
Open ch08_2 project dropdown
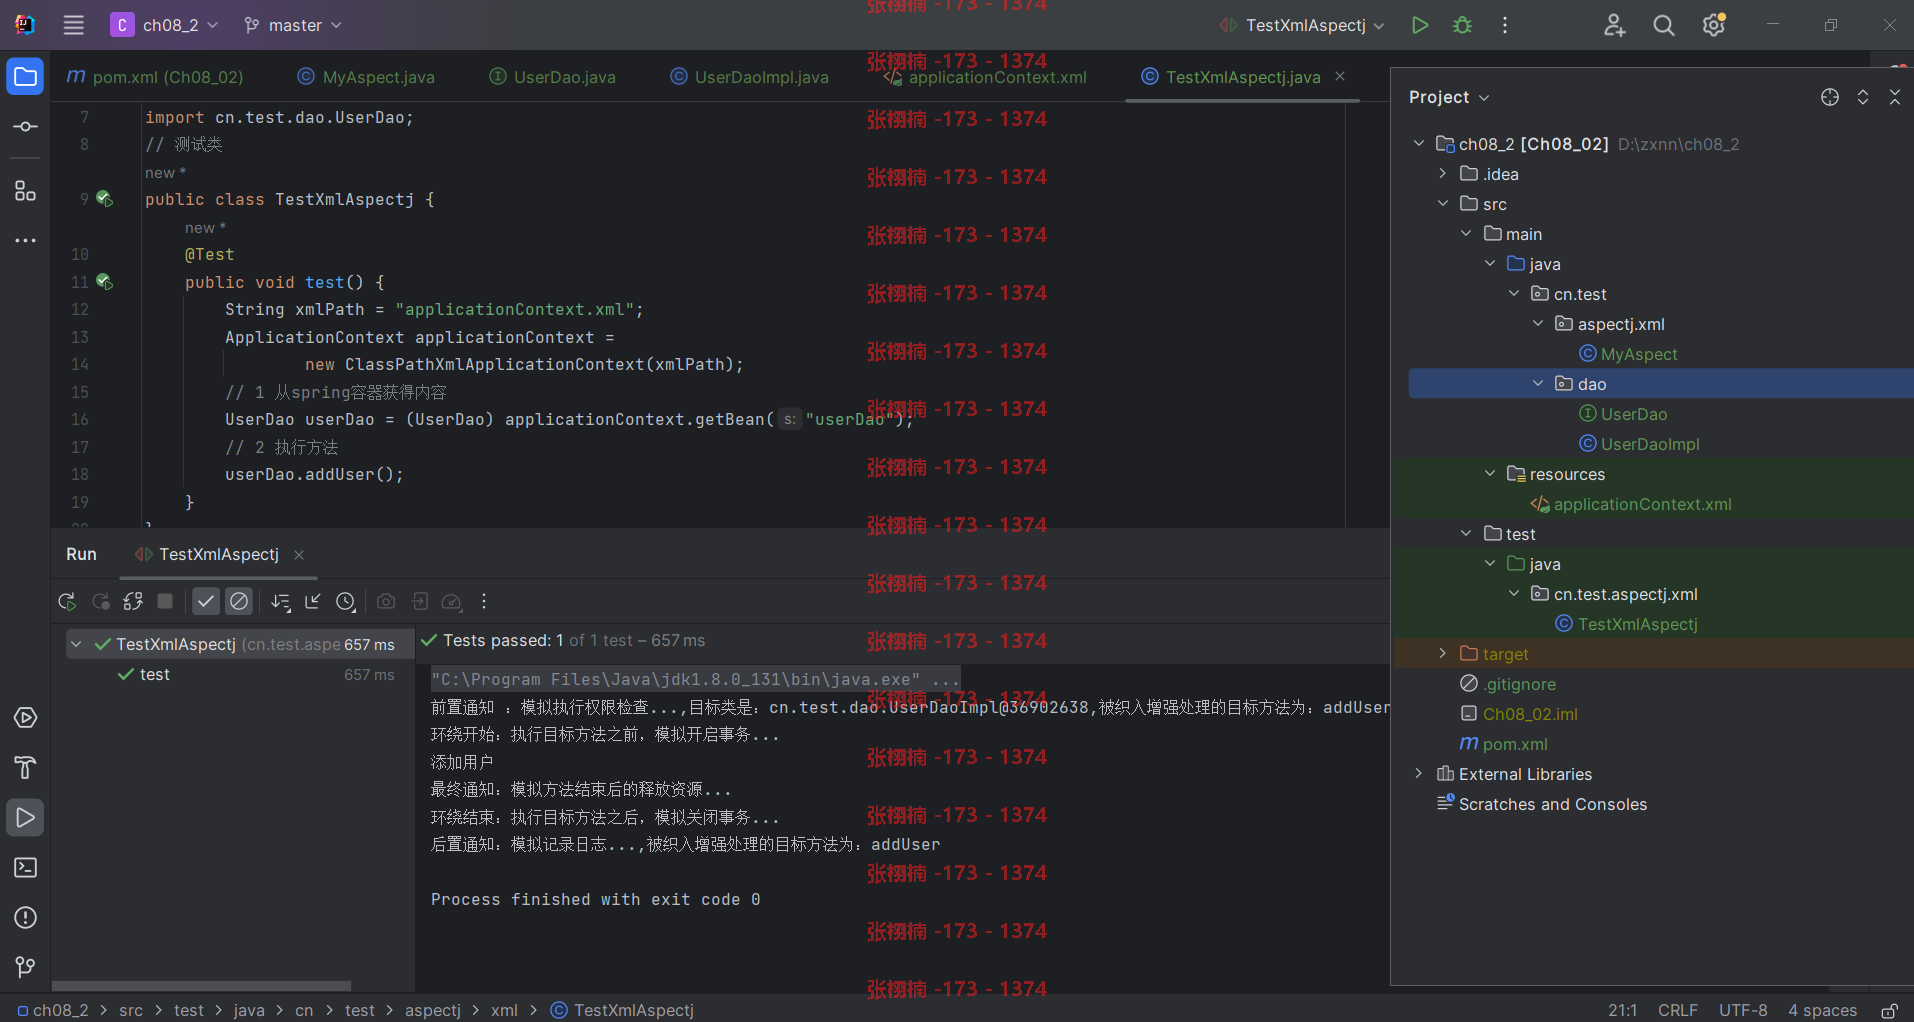coord(165,25)
